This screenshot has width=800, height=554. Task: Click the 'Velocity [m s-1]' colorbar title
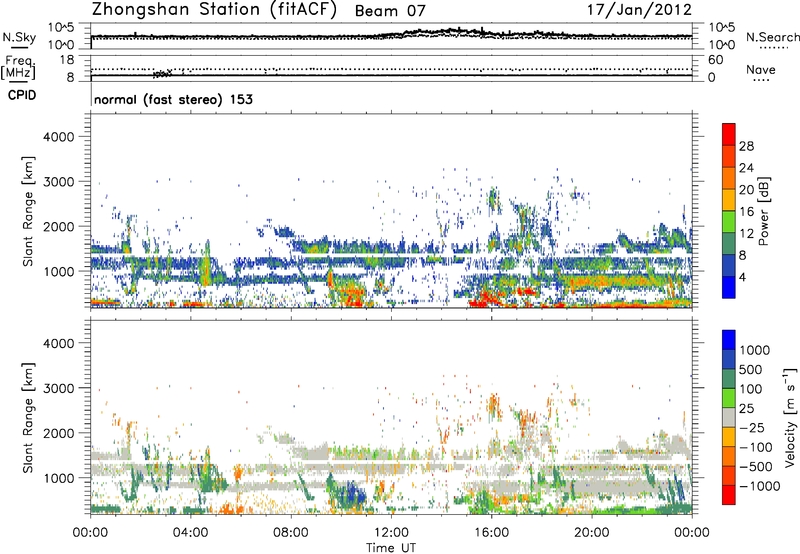[x=791, y=417]
